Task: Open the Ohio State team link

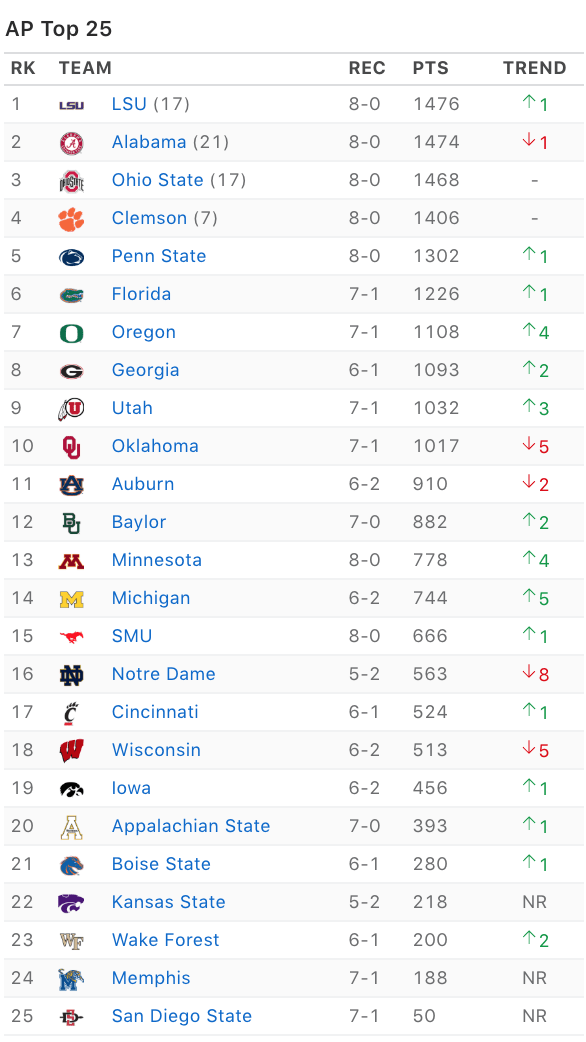Action: click(157, 180)
